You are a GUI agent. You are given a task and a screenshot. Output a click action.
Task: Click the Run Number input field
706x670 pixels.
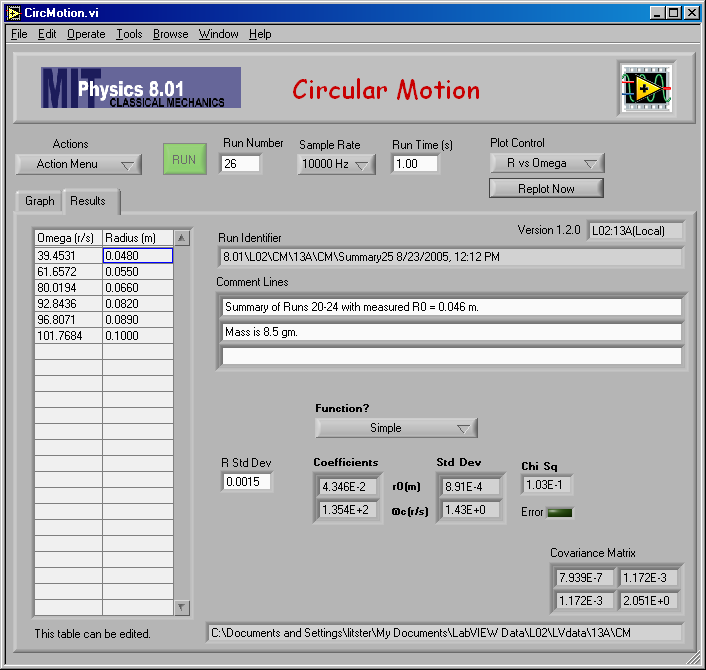[x=240, y=164]
